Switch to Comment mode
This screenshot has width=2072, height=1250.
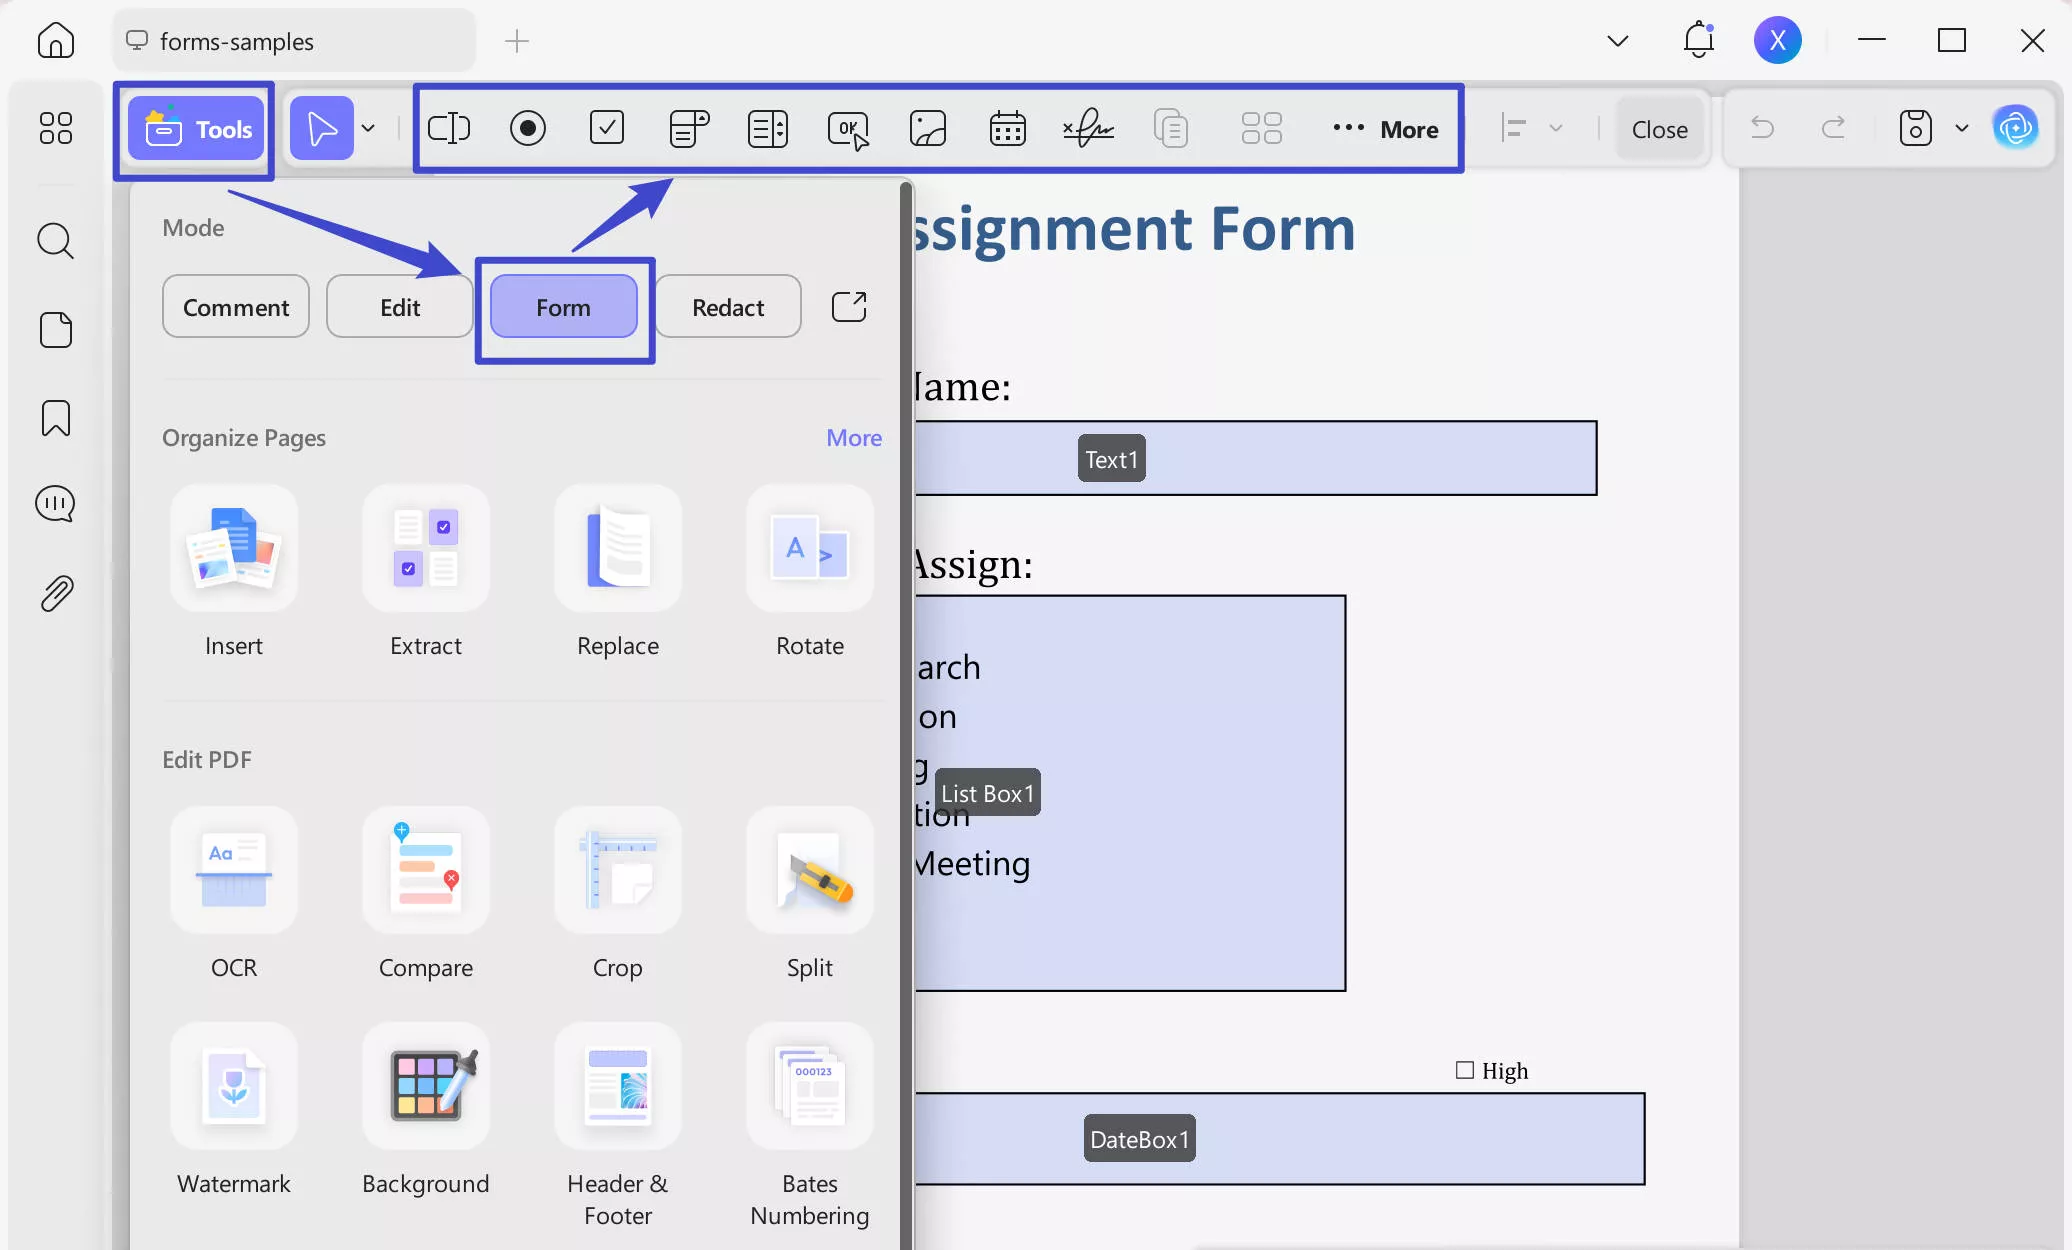click(x=236, y=306)
